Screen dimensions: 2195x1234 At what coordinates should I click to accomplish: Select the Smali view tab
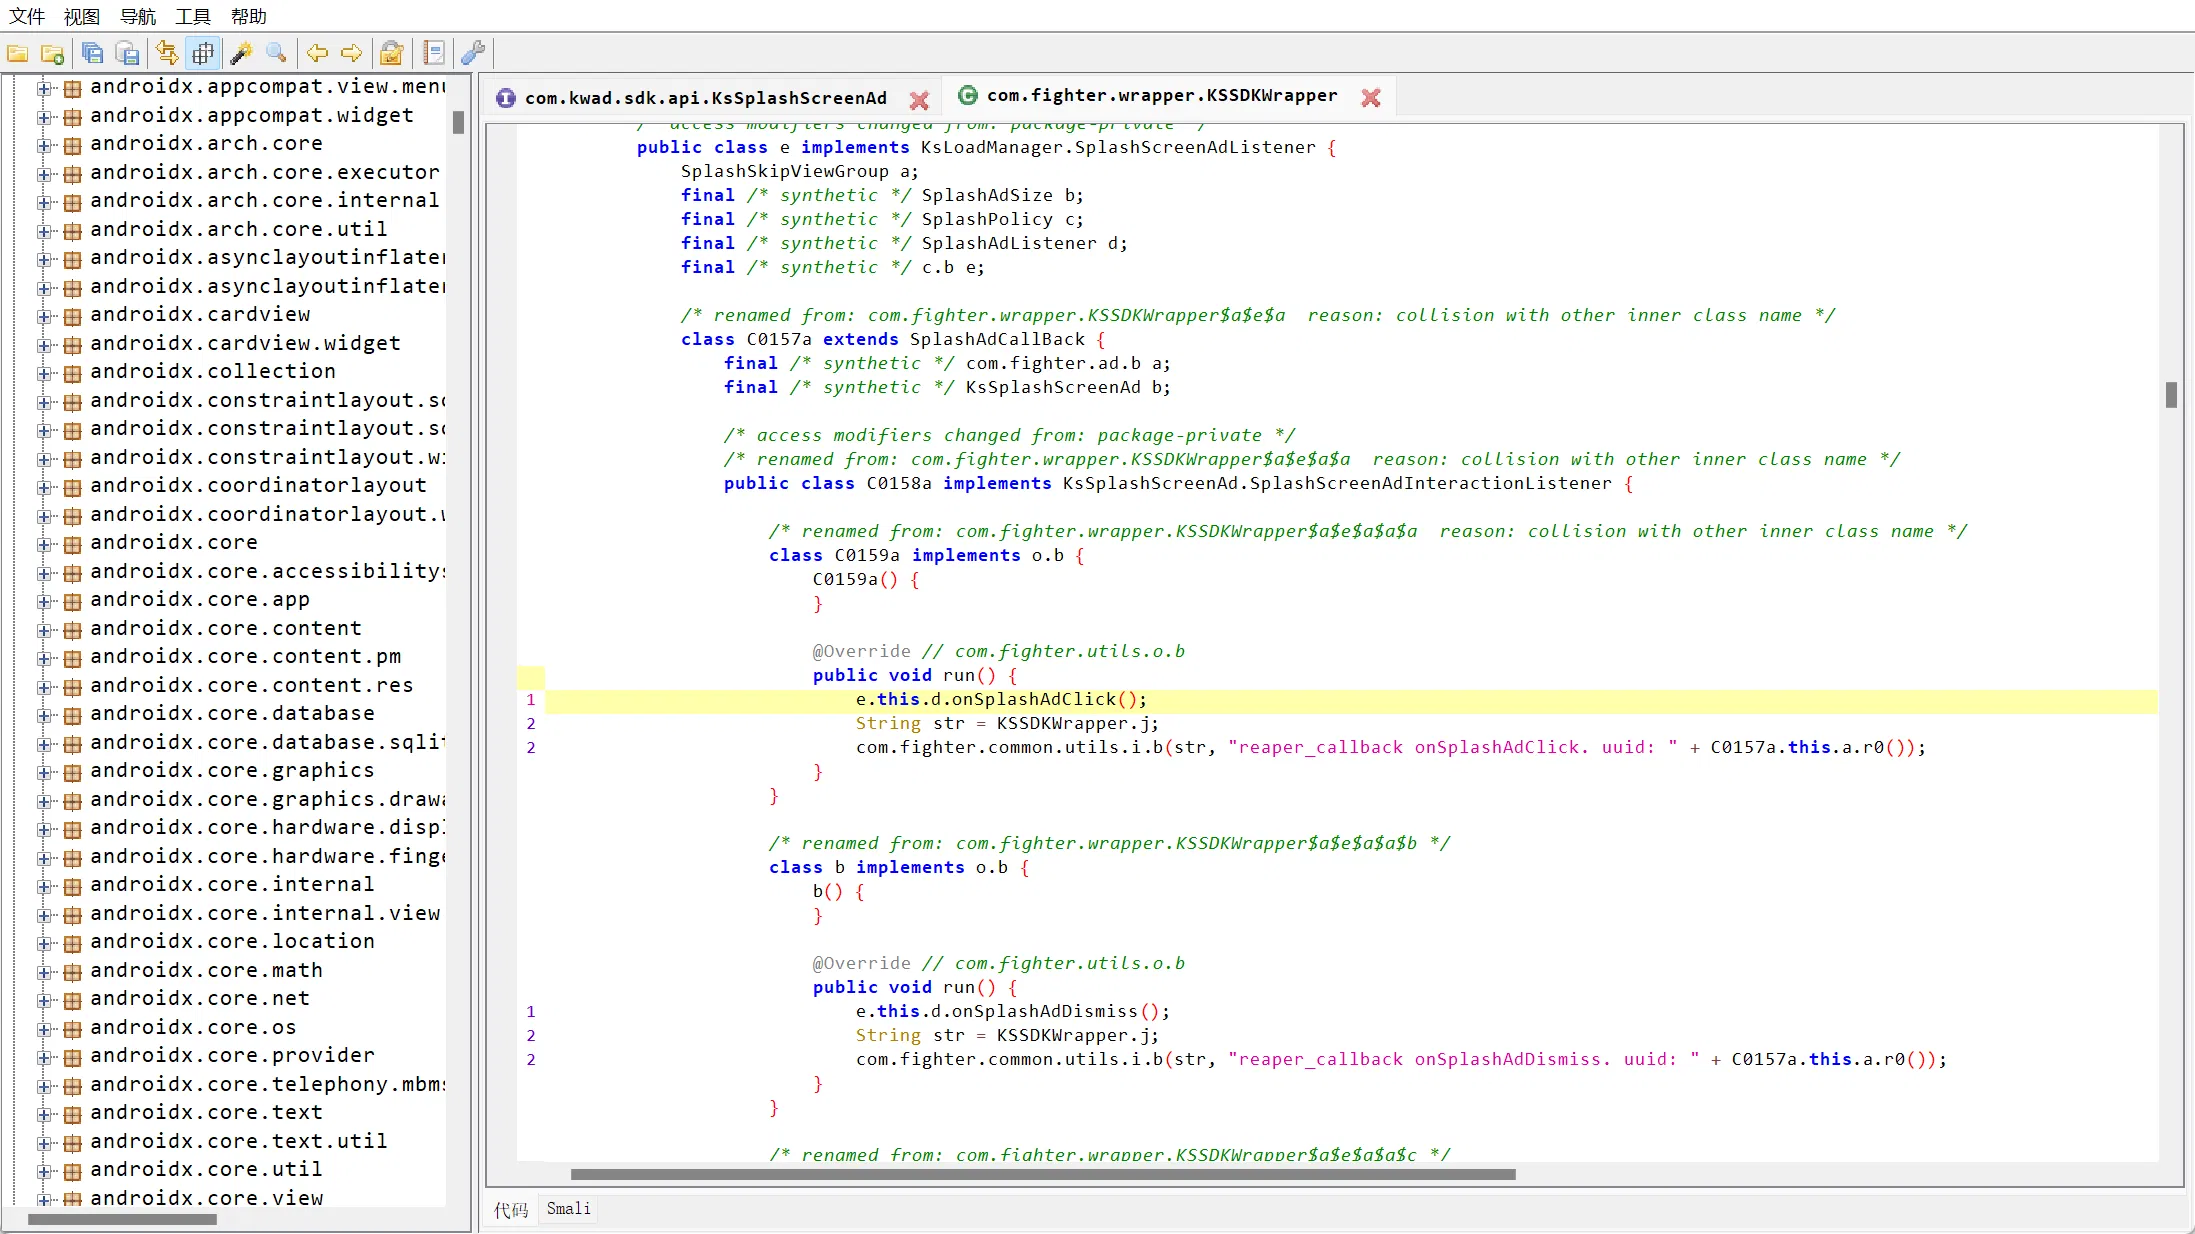(x=568, y=1208)
